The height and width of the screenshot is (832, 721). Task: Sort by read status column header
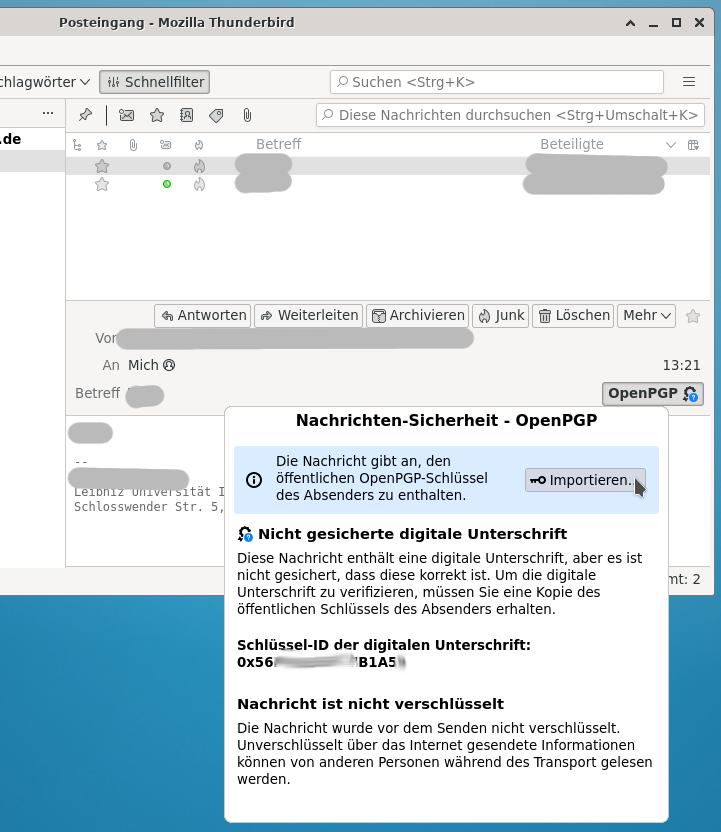pyautogui.click(x=166, y=145)
